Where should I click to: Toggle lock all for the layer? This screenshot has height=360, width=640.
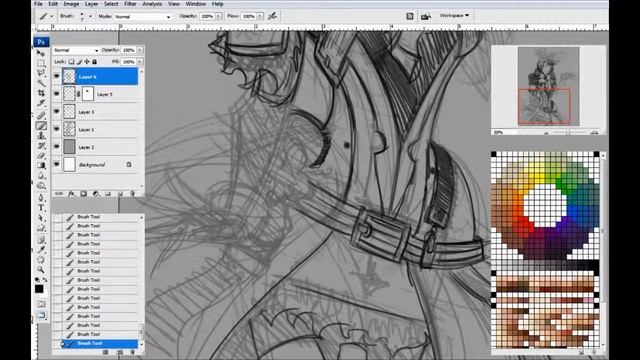point(94,62)
